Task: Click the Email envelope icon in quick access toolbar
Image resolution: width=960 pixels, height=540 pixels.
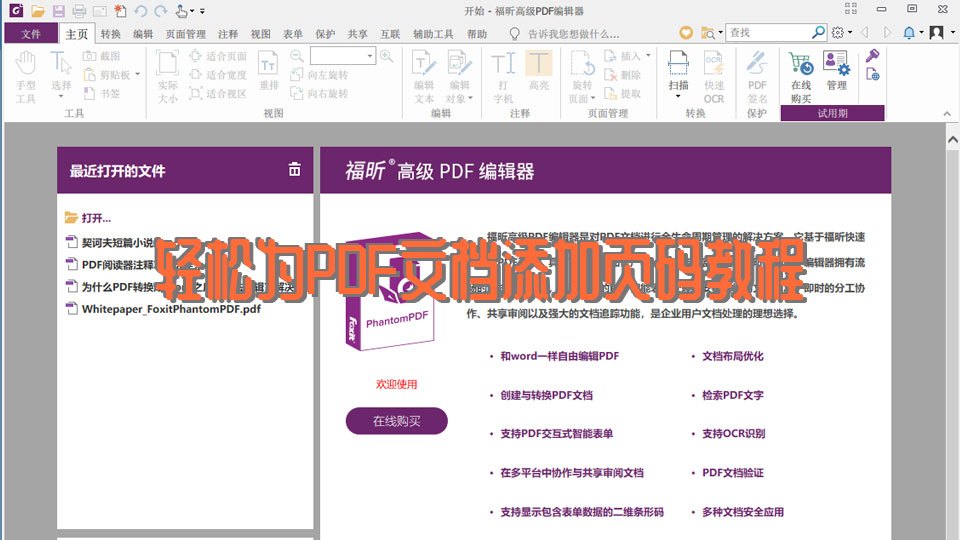Action: (x=100, y=11)
